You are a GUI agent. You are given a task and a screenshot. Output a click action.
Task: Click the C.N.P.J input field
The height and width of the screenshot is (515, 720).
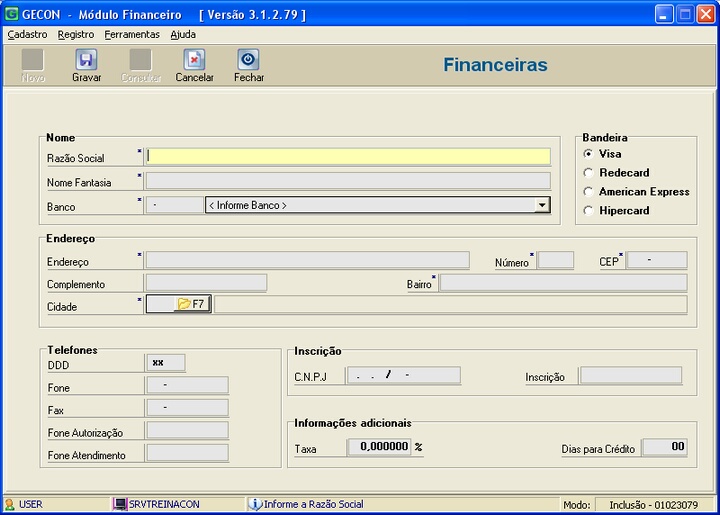404,375
